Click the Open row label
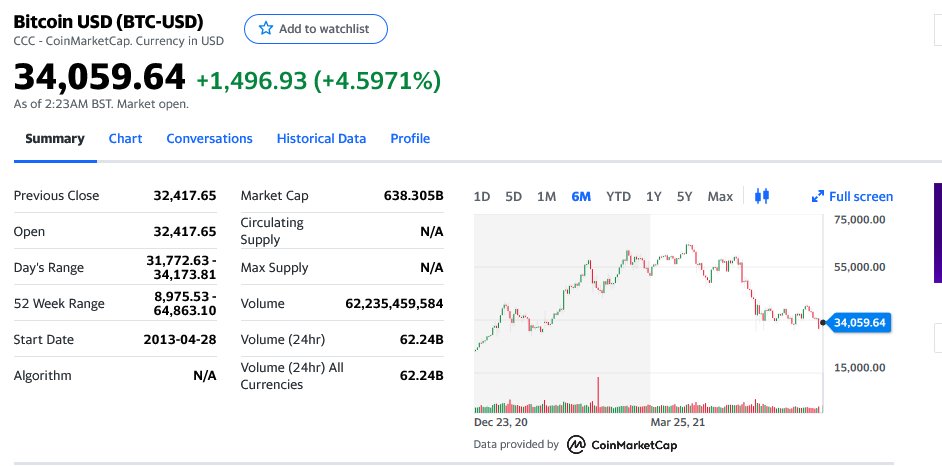 29,231
